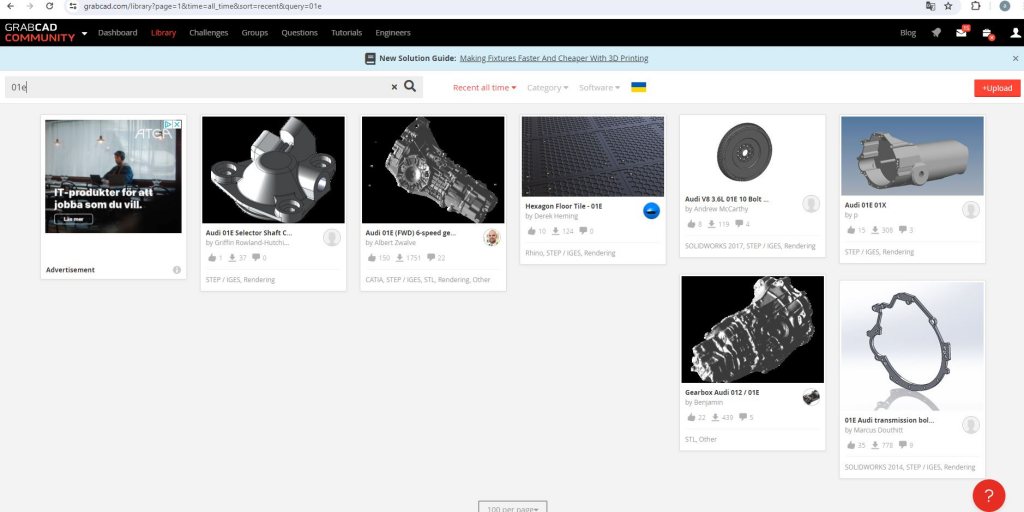Viewport: 1024px width, 512px height.
Task: Bookmark this page with the star icon
Action: (x=948, y=6)
